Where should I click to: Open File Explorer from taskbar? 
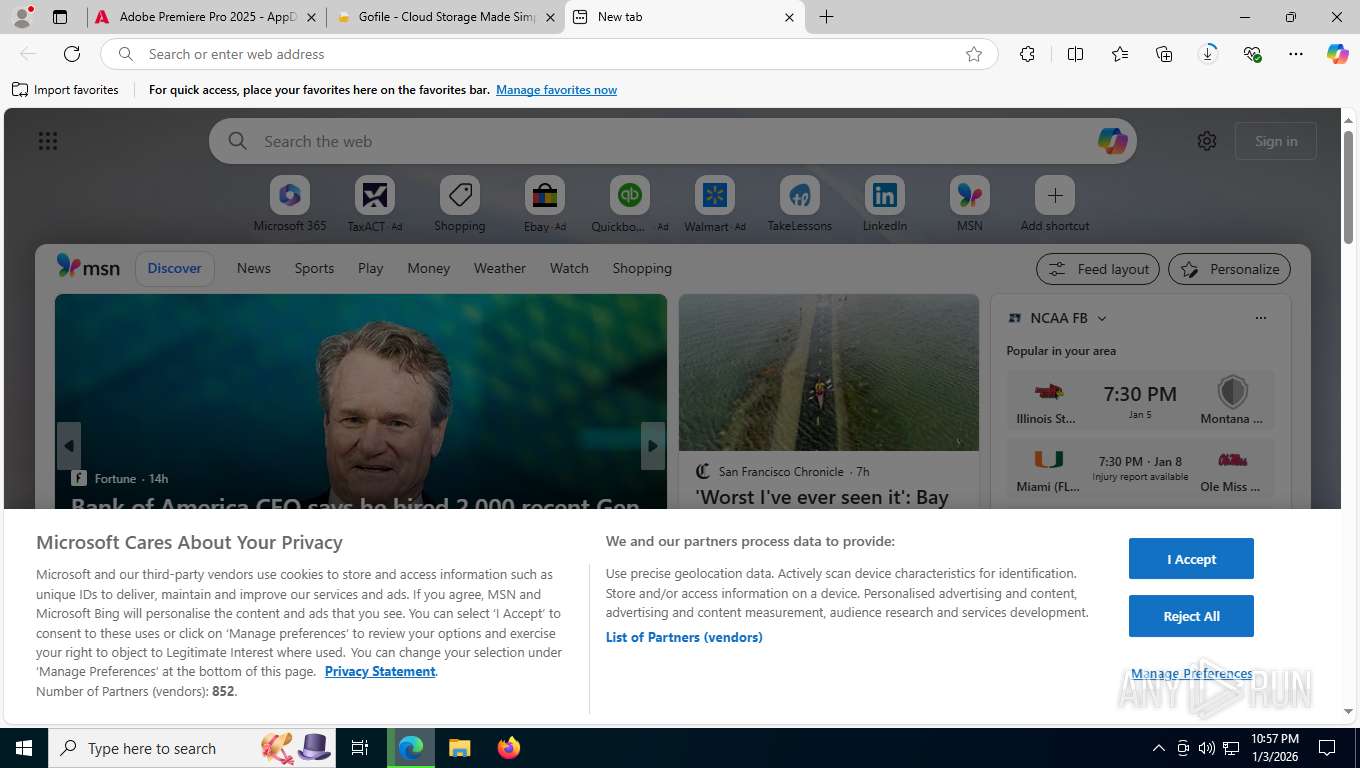click(x=459, y=748)
